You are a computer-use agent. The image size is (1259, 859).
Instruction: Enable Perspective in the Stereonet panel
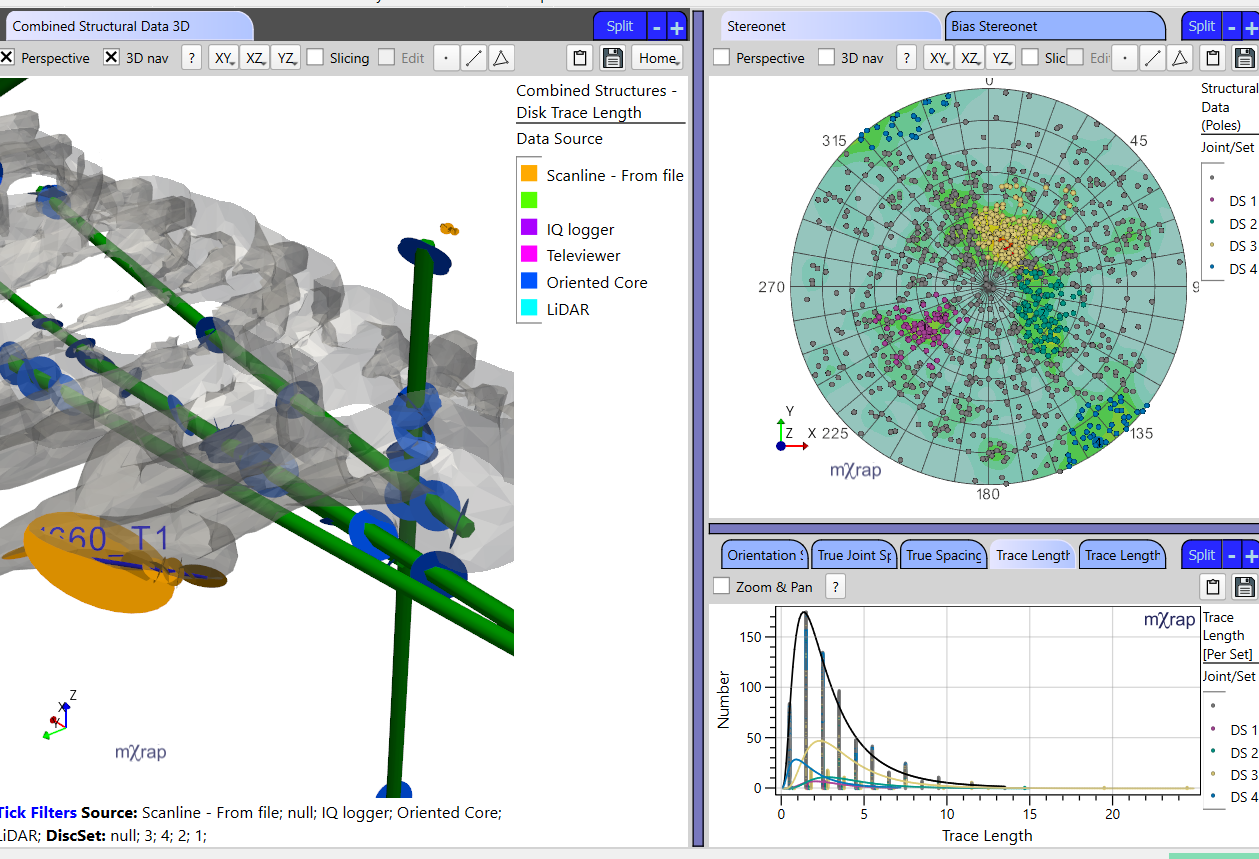tap(721, 57)
